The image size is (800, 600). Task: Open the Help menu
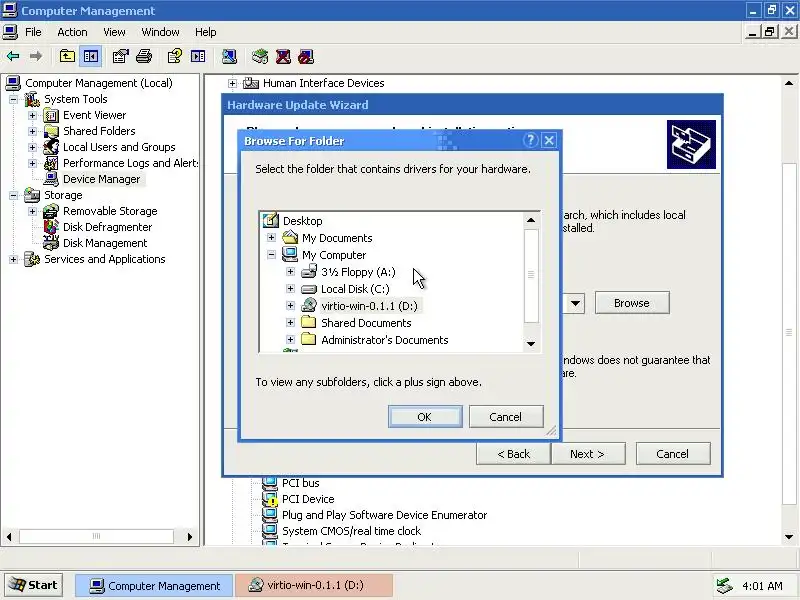click(206, 32)
